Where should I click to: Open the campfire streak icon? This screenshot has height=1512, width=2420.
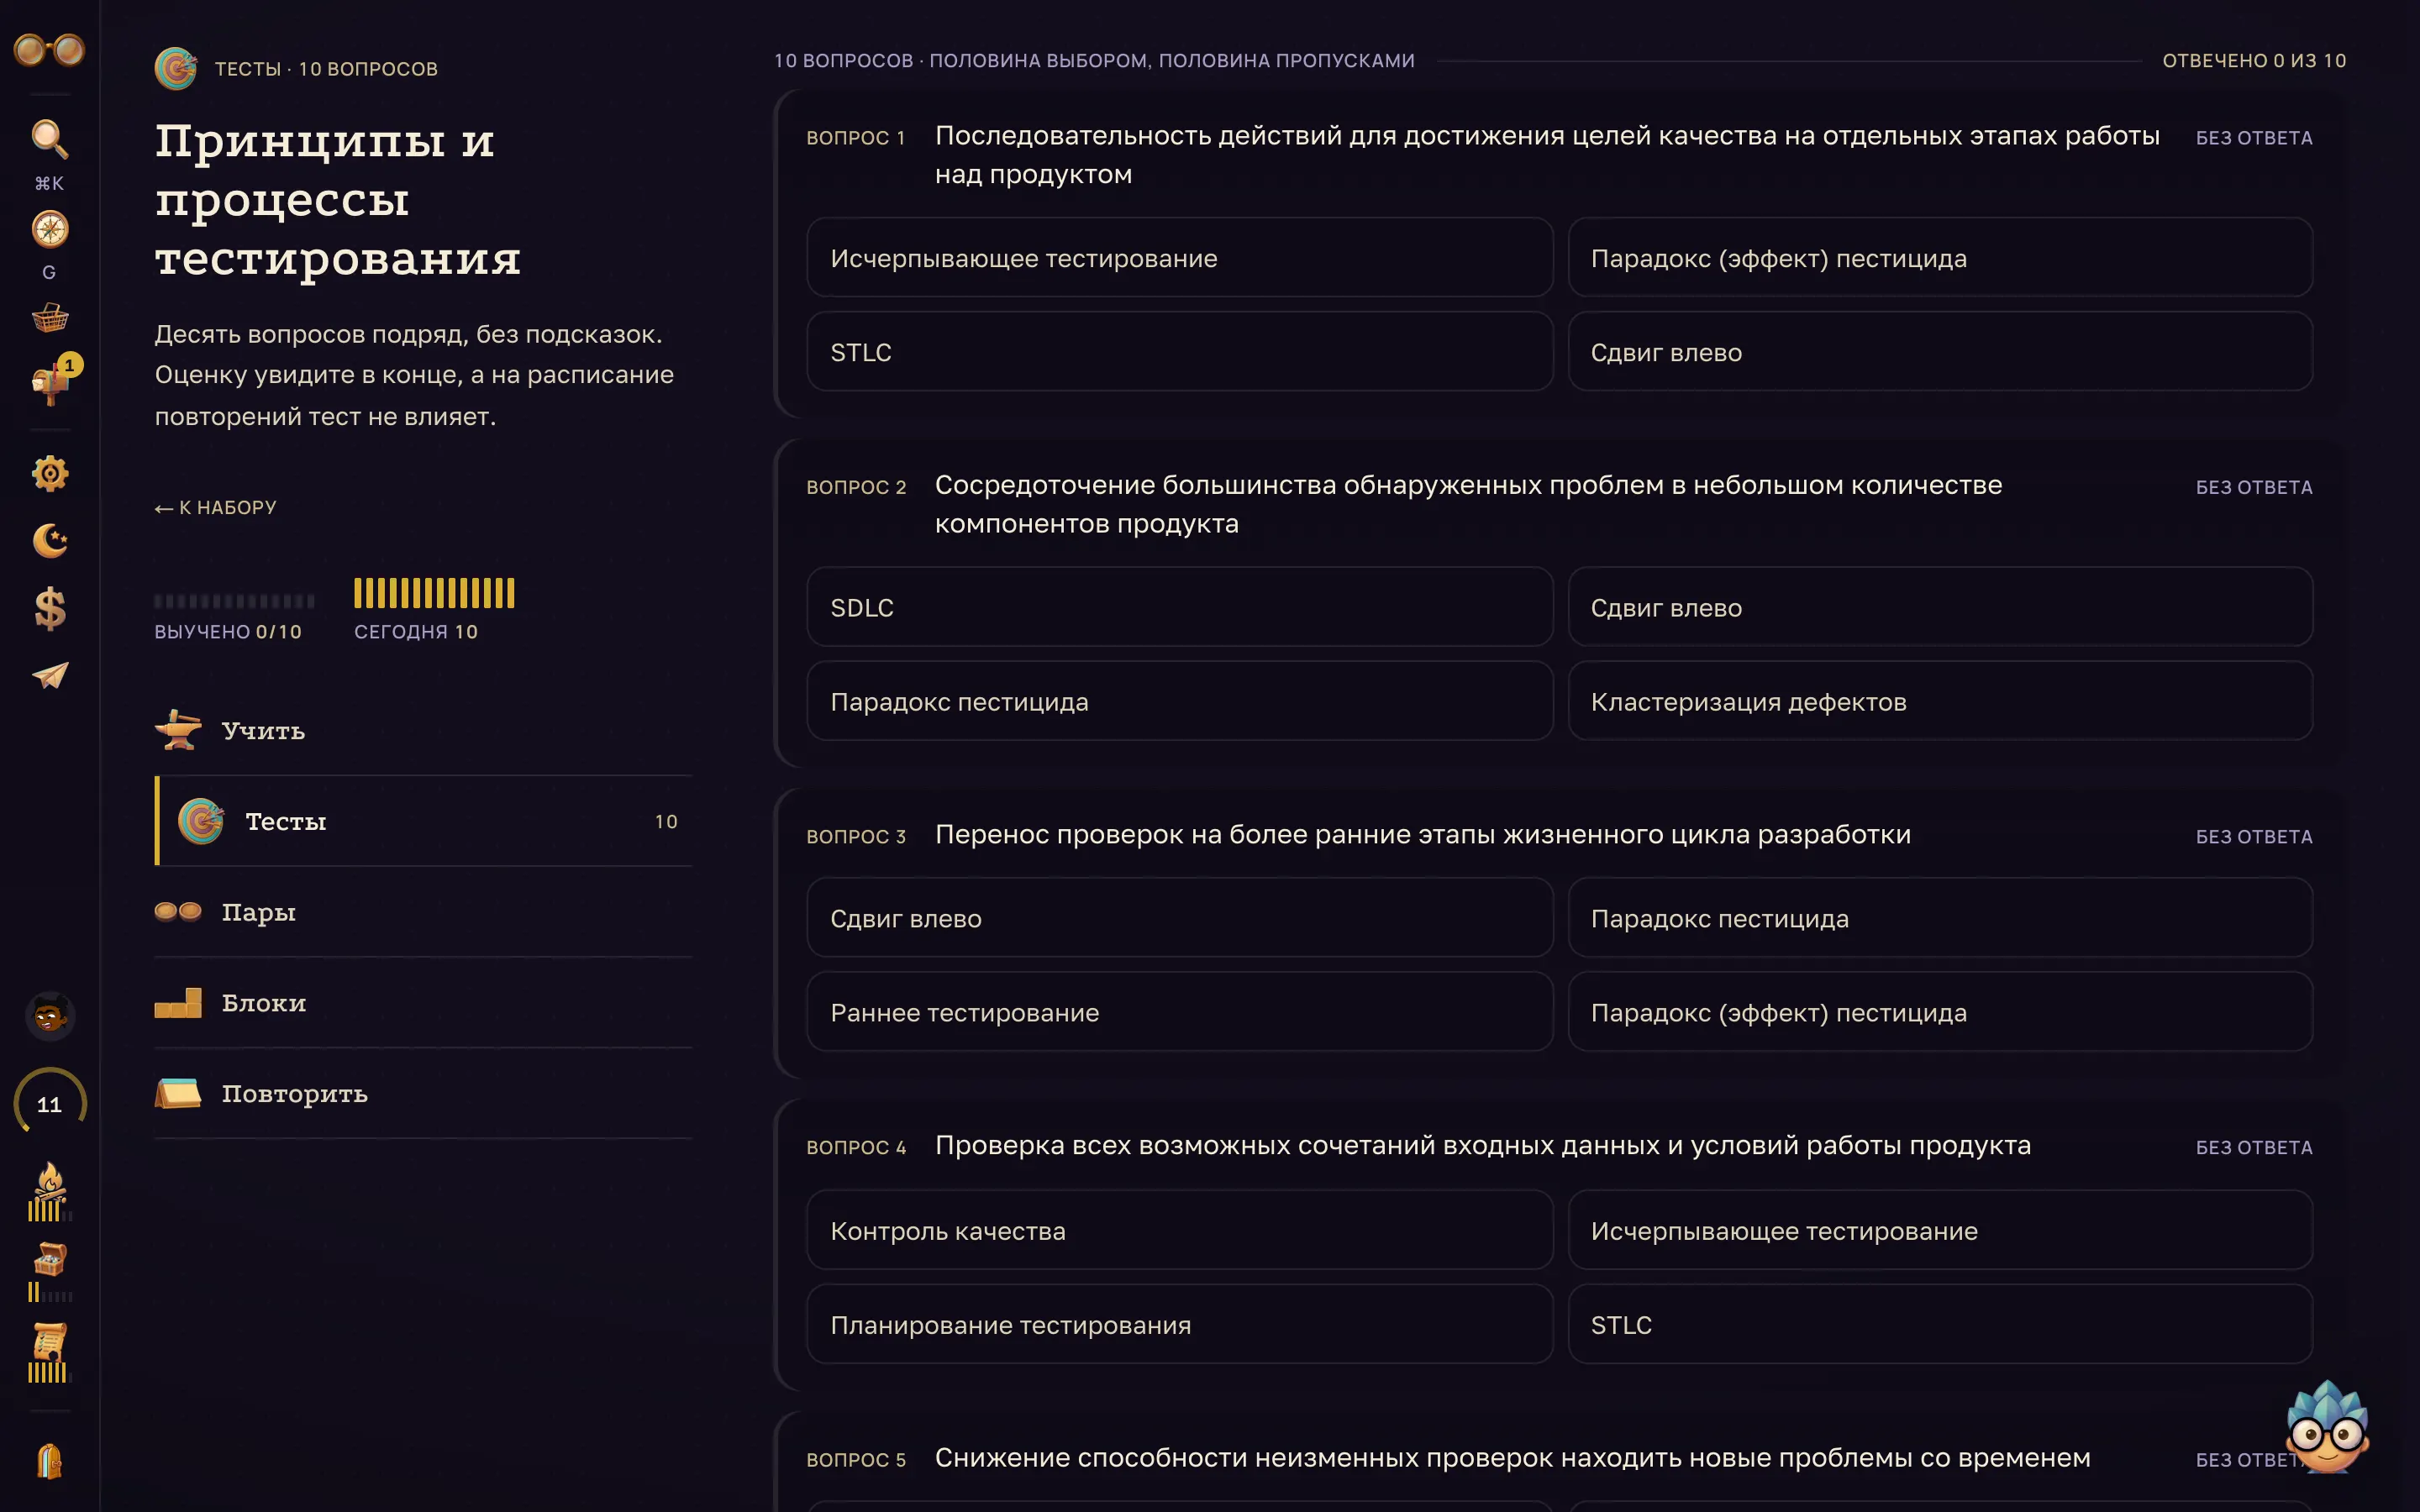[49, 1191]
